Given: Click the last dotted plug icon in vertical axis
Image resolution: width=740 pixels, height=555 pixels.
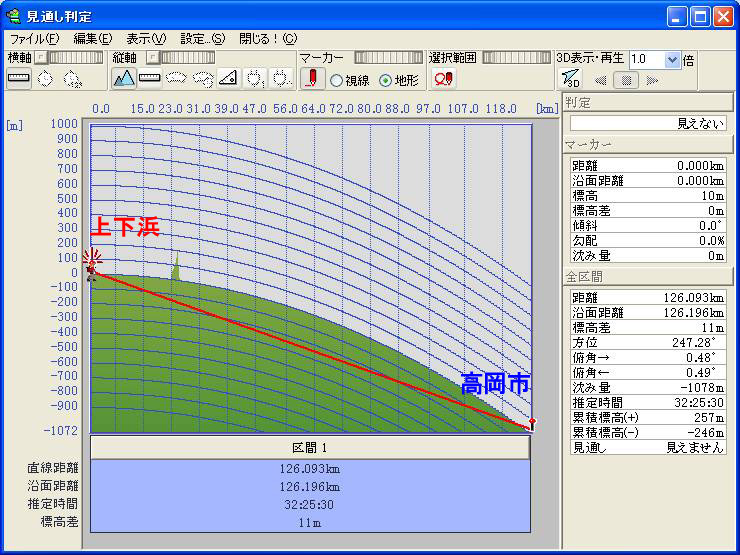Looking at the screenshot, I should pyautogui.click(x=281, y=78).
